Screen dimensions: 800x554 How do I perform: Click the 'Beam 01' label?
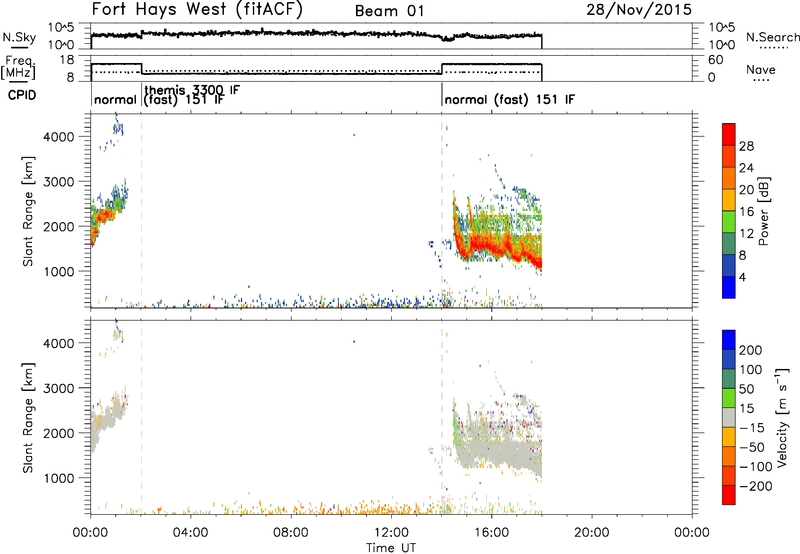tap(389, 11)
